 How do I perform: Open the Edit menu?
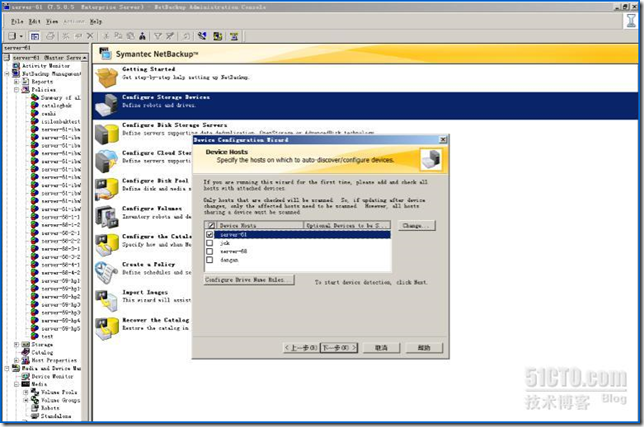click(x=34, y=21)
